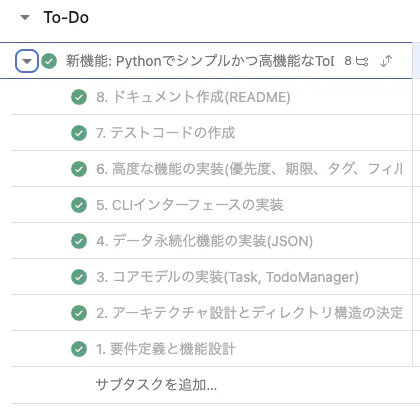Click the sort arrows icon on parent task
Viewport: 420px width, 409px height.
coord(386,61)
